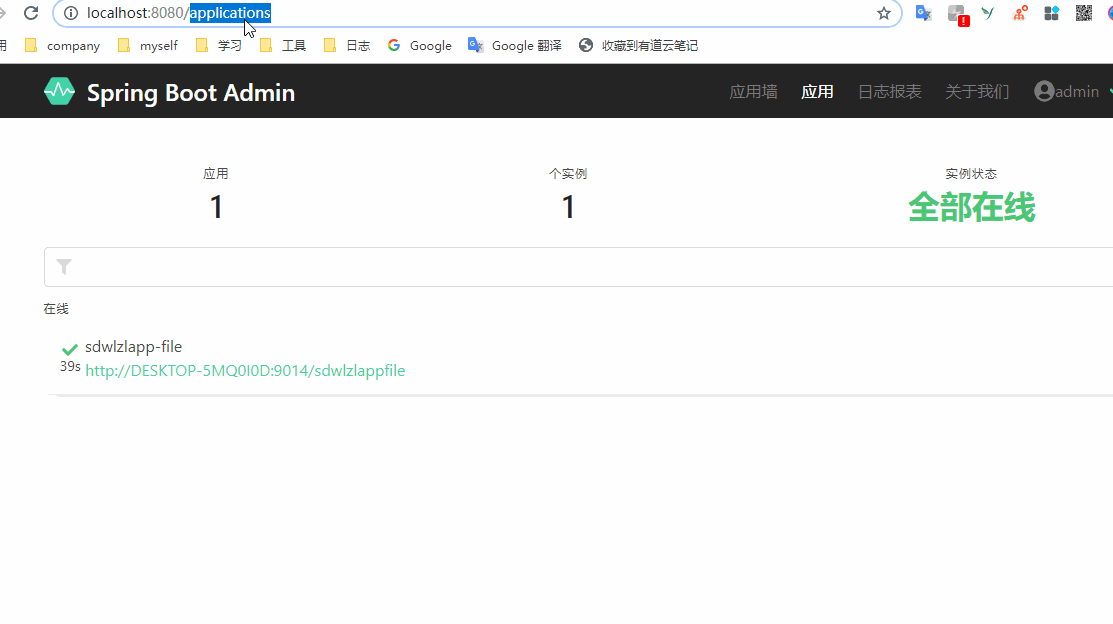The width and height of the screenshot is (1113, 624).
Task: Click the 收藏到有道云笔记 bookmark
Action: point(638,45)
